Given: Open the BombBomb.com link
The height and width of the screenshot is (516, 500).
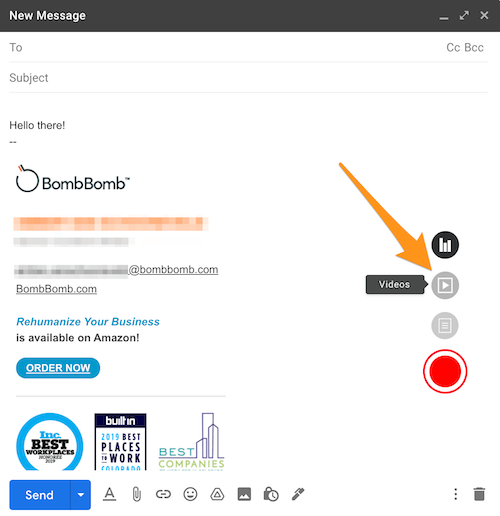Looking at the screenshot, I should (56, 289).
